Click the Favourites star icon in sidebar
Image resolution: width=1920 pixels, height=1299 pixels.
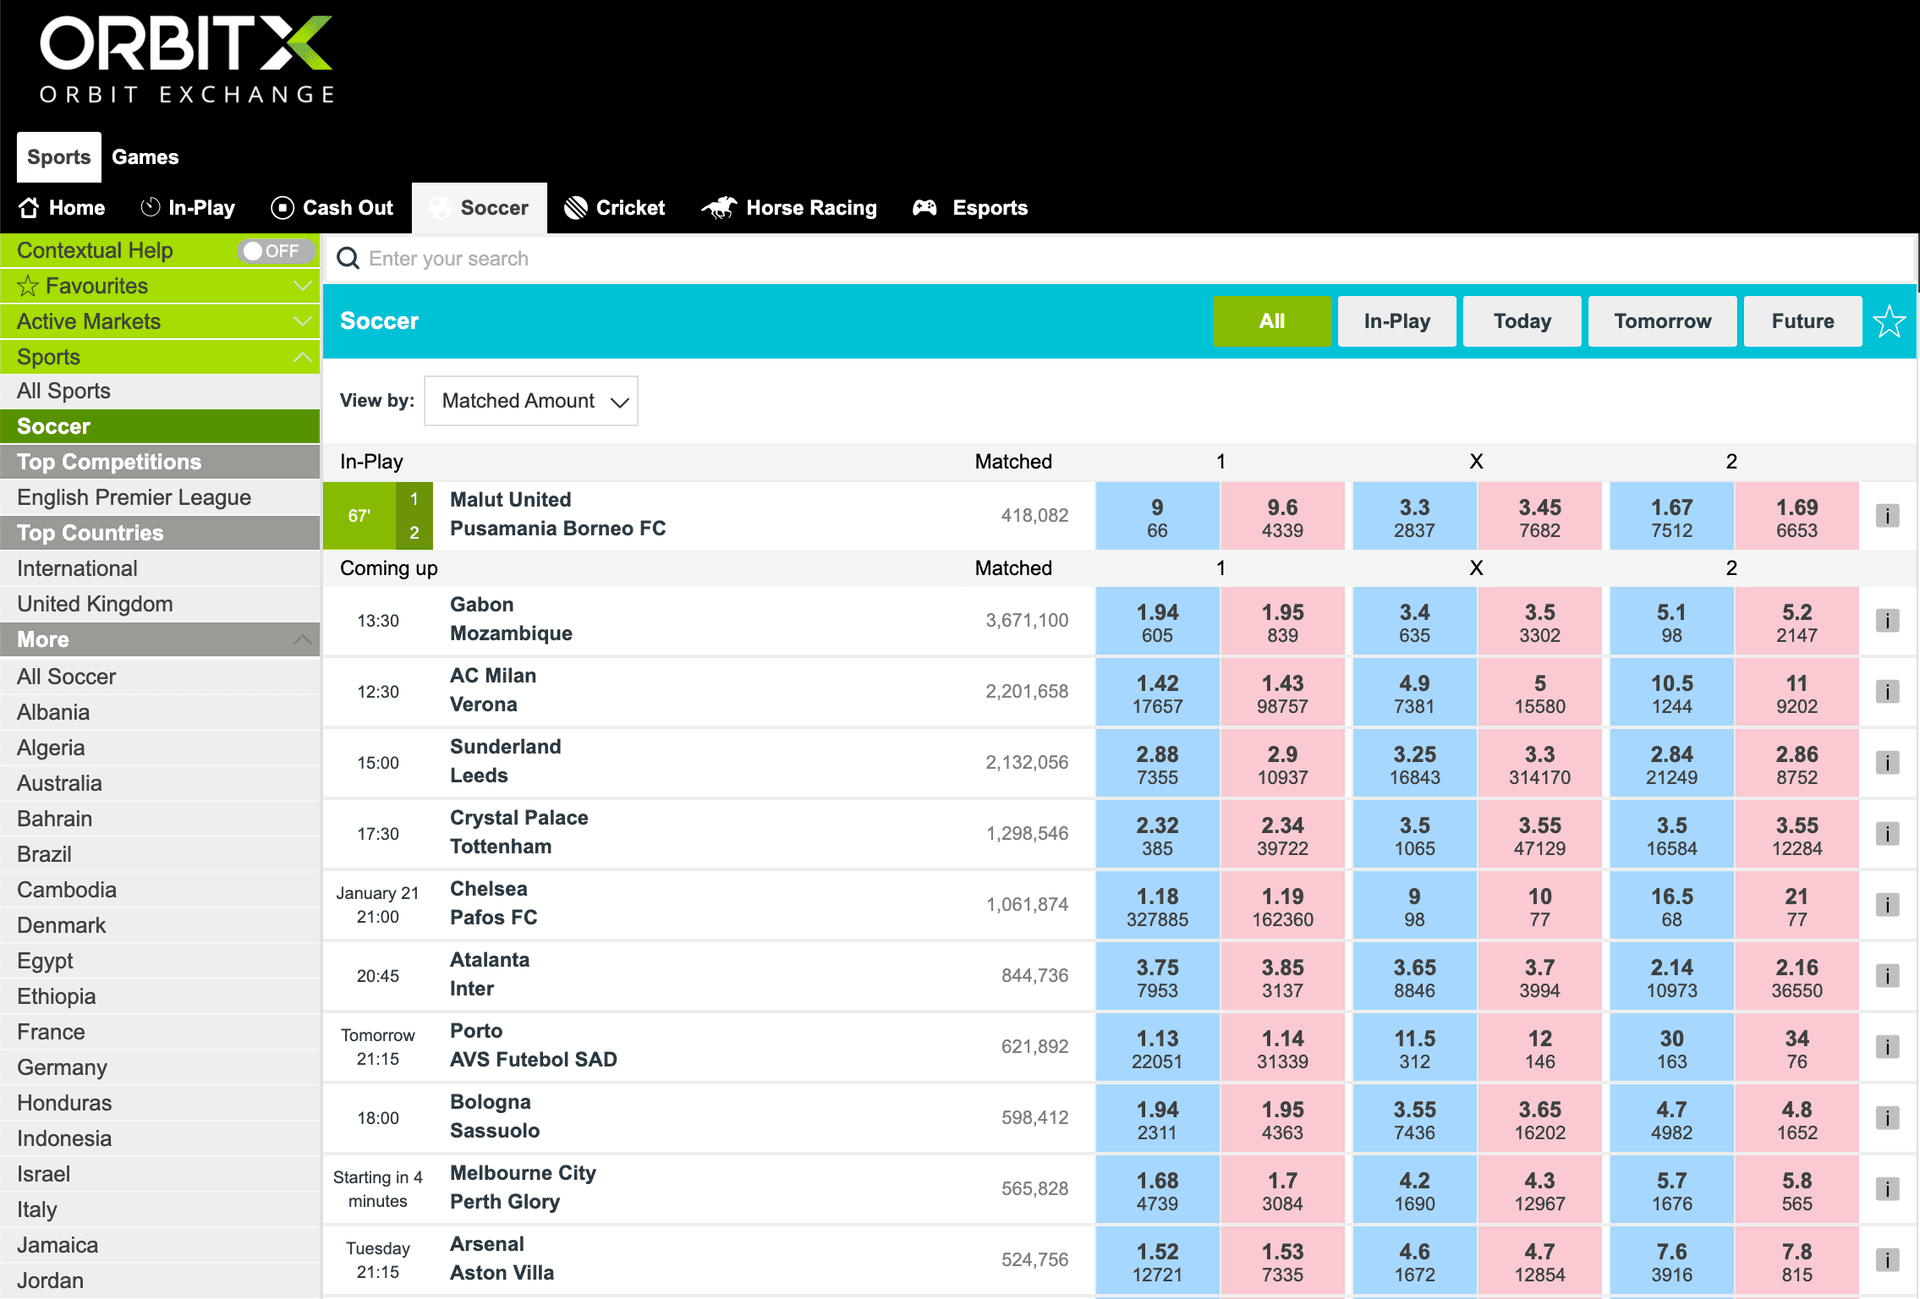pos(28,286)
